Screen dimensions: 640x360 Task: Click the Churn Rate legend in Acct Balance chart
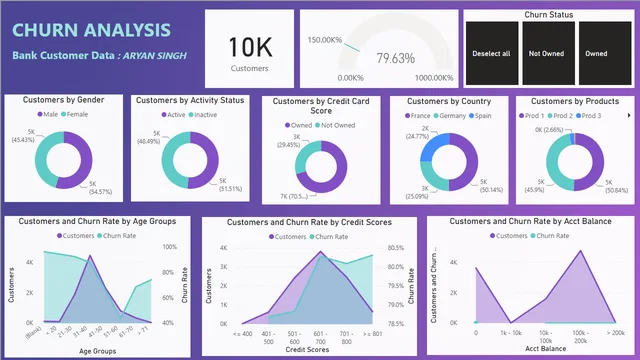coord(550,236)
